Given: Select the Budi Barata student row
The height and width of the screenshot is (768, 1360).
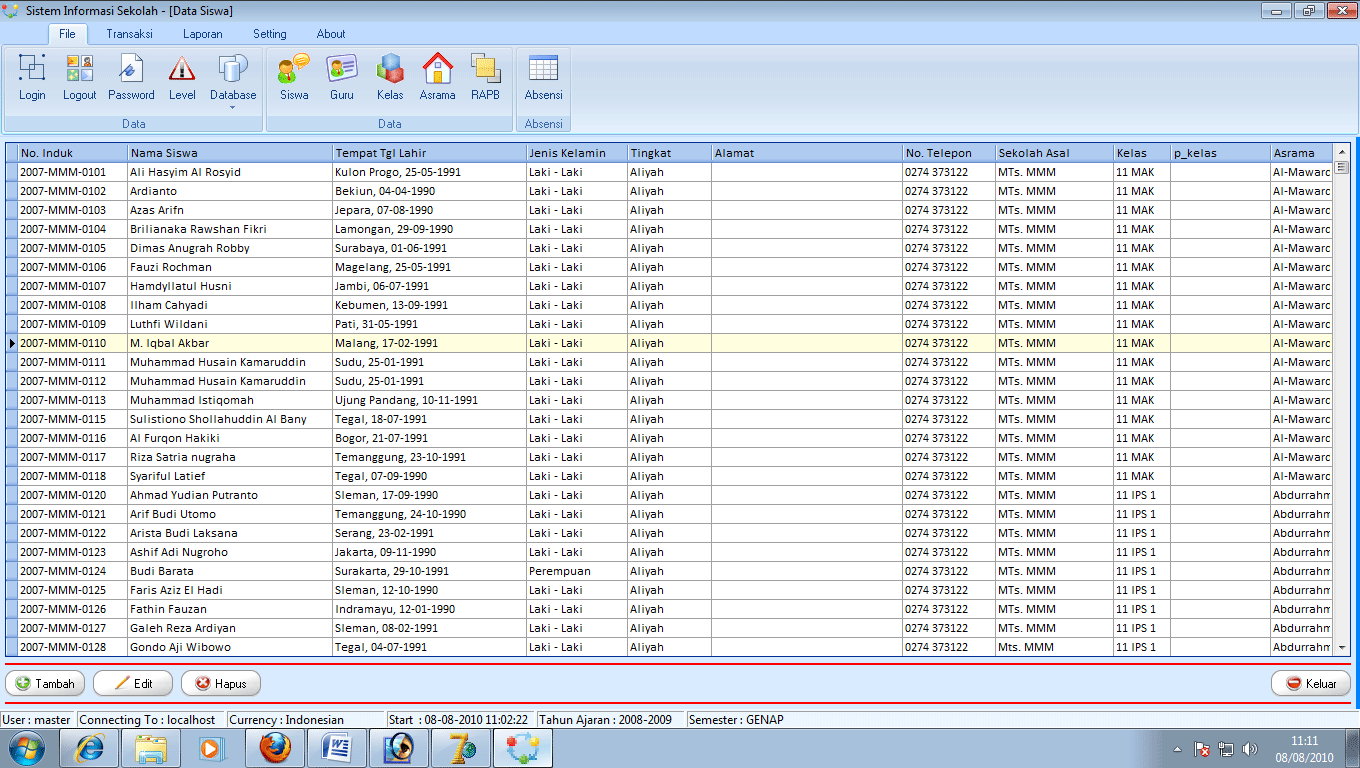Looking at the screenshot, I should (x=162, y=571).
